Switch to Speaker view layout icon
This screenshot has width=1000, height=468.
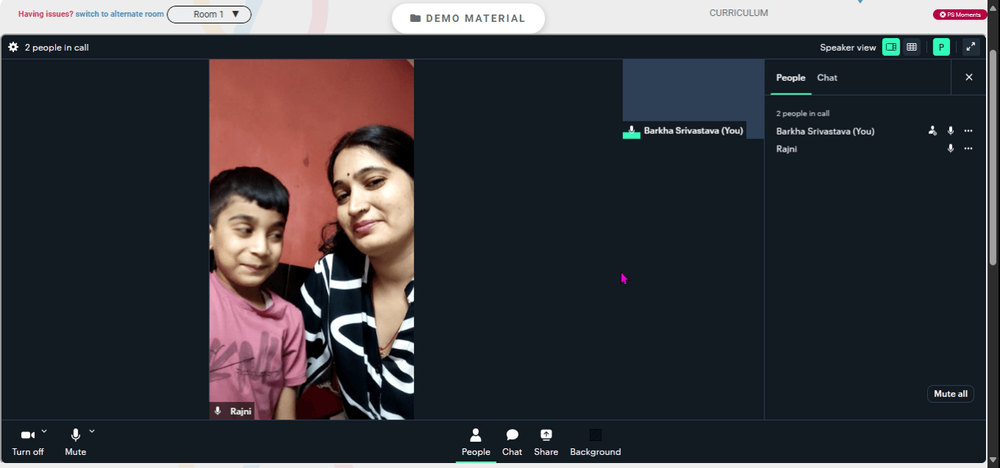(891, 47)
